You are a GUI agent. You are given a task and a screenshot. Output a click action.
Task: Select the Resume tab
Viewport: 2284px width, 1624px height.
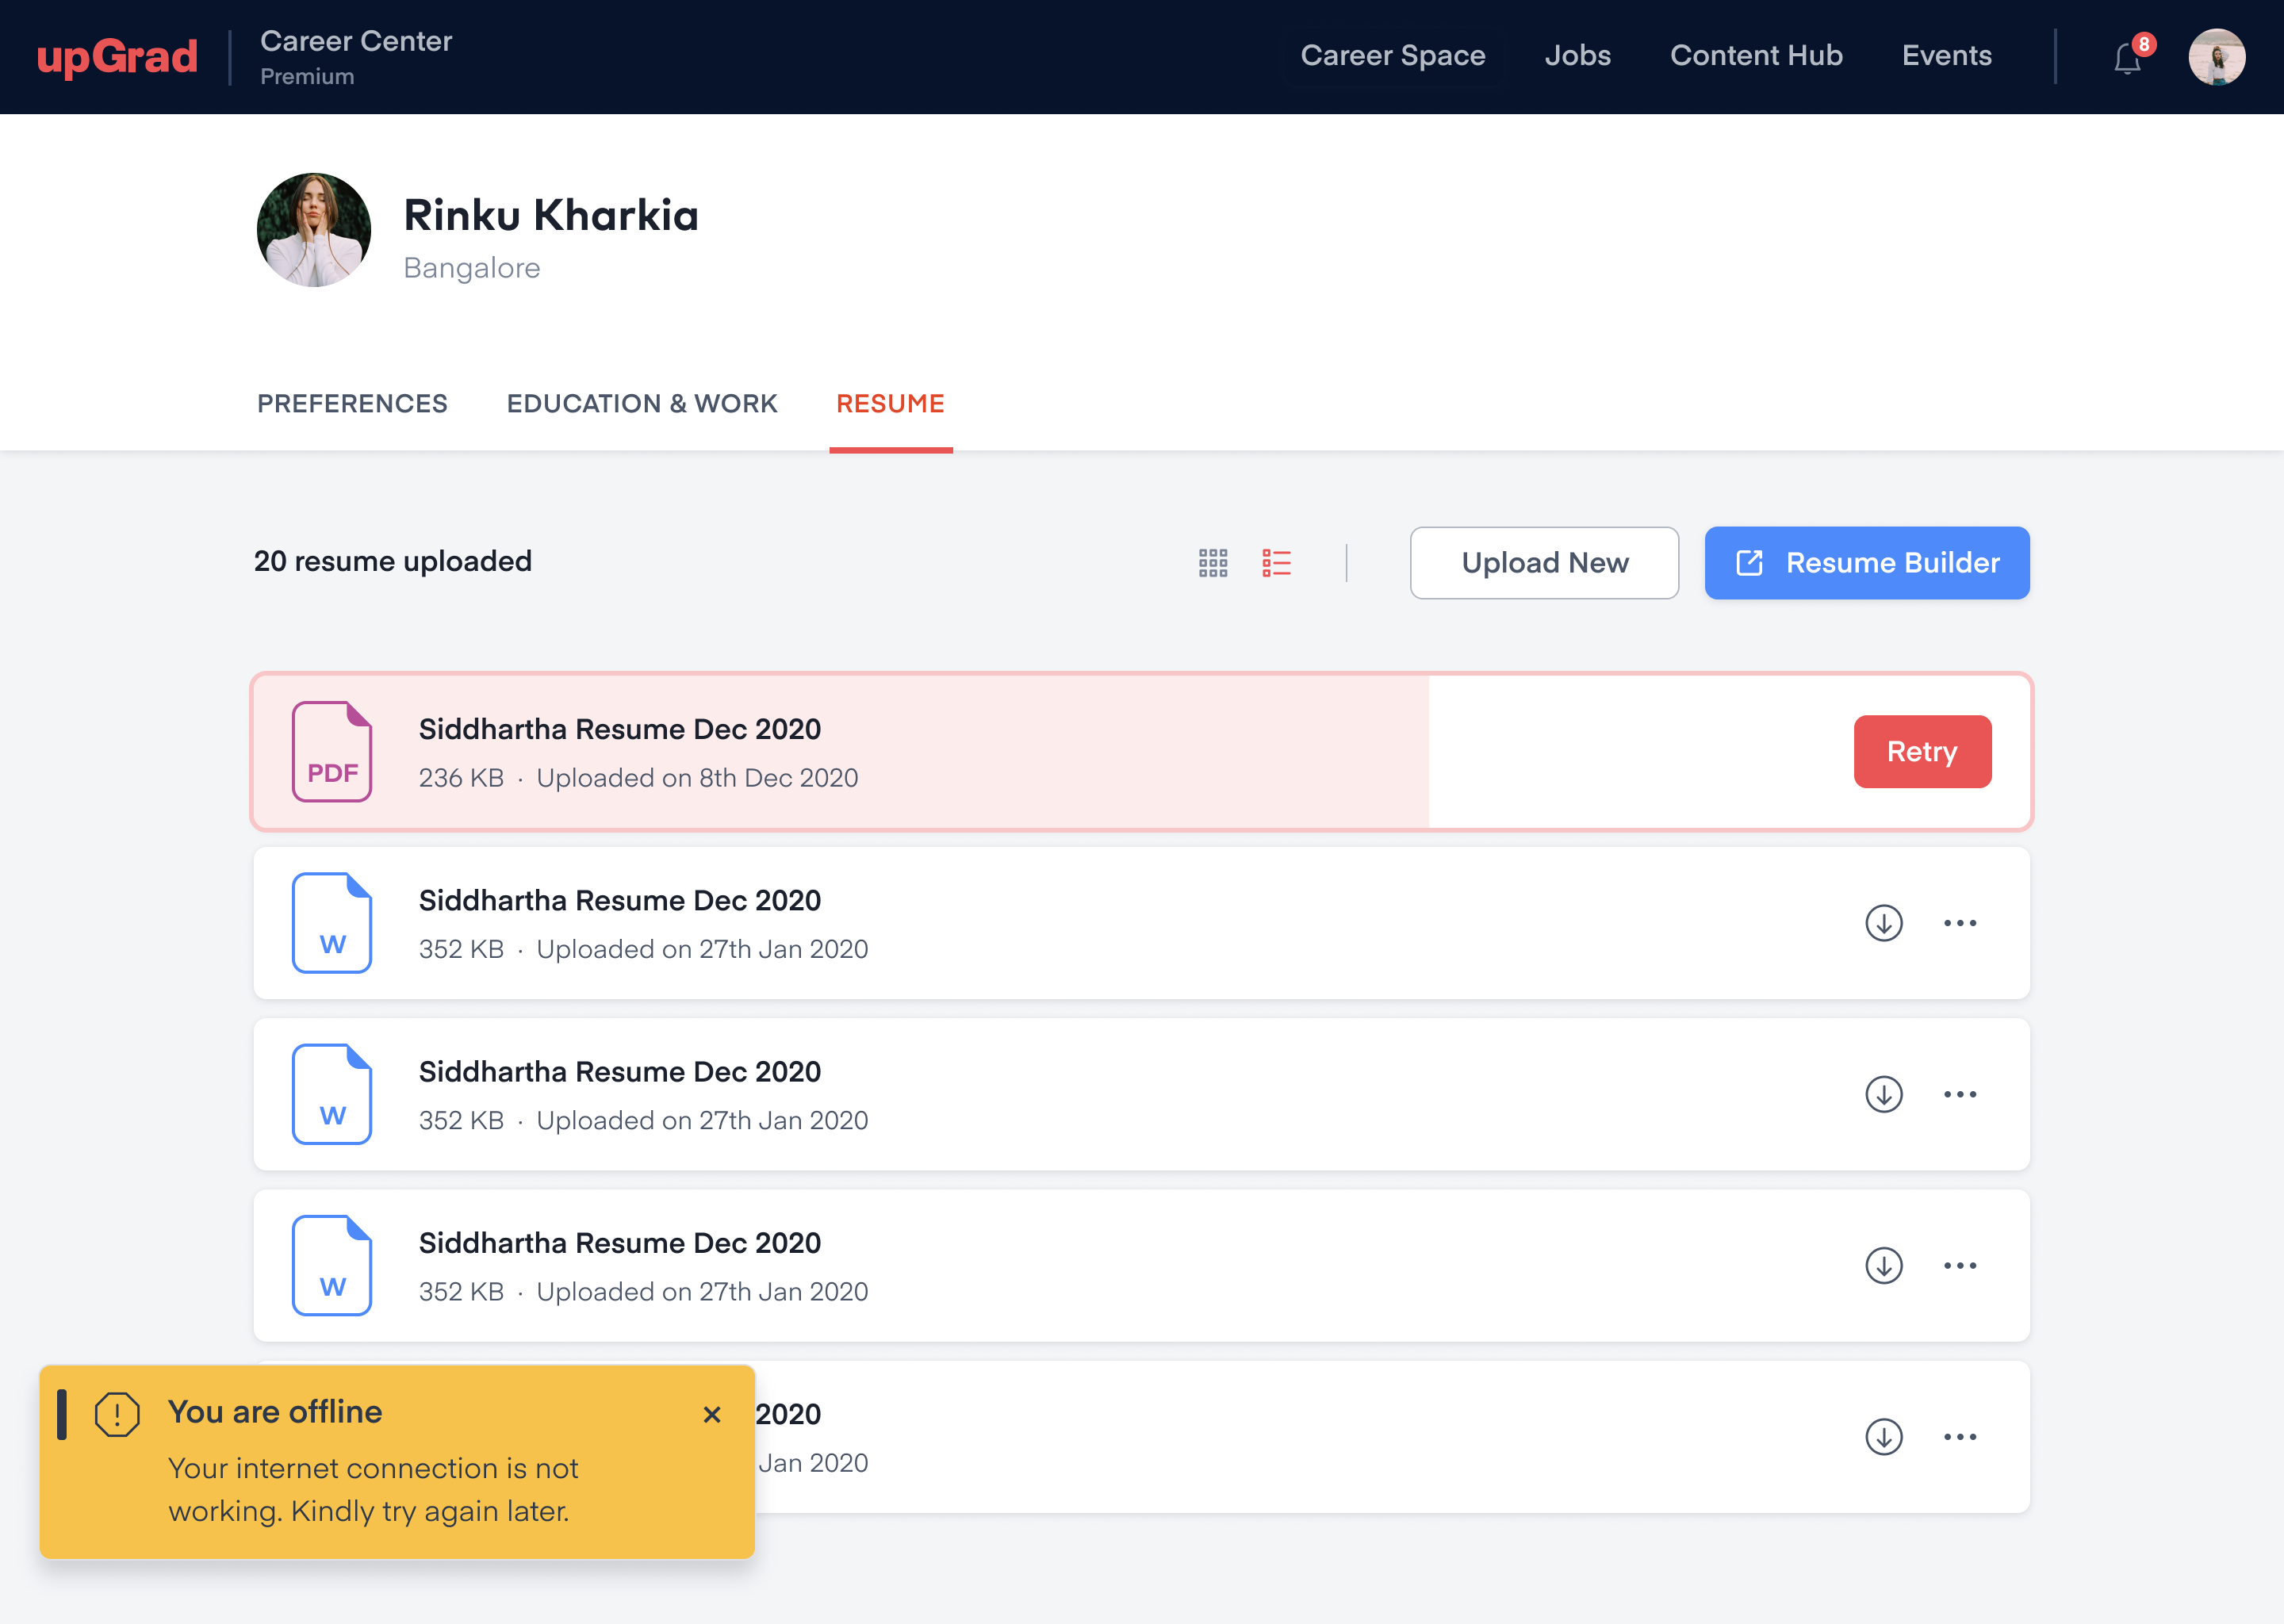point(890,404)
